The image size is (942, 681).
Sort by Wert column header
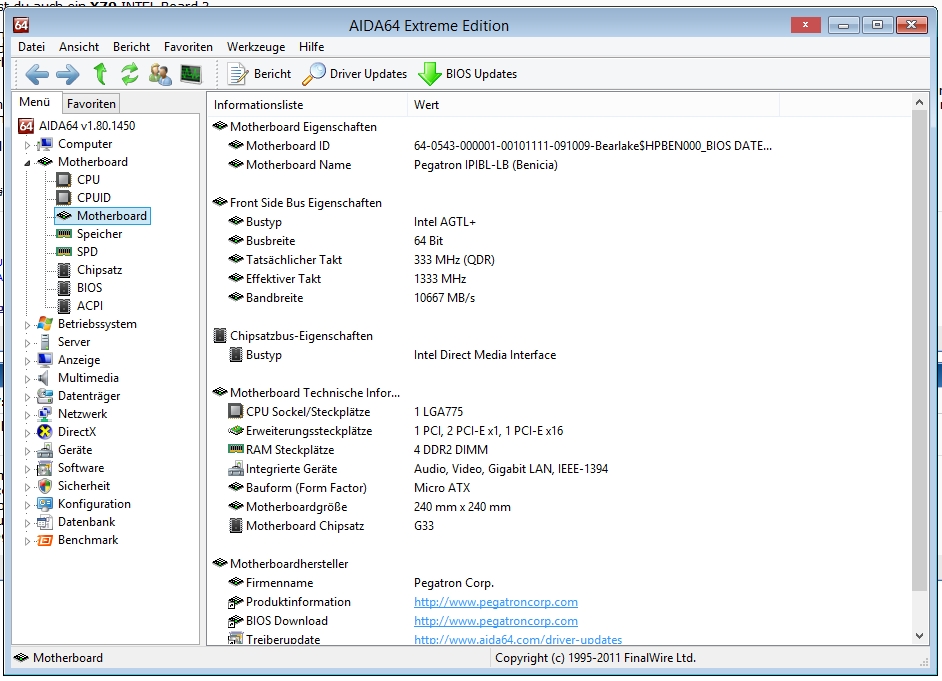coord(594,104)
